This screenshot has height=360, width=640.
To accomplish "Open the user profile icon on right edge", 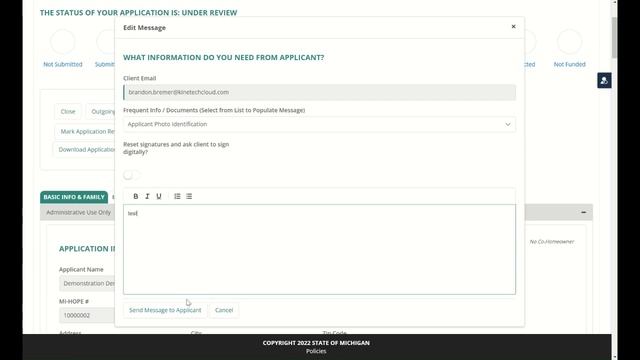I will [604, 80].
